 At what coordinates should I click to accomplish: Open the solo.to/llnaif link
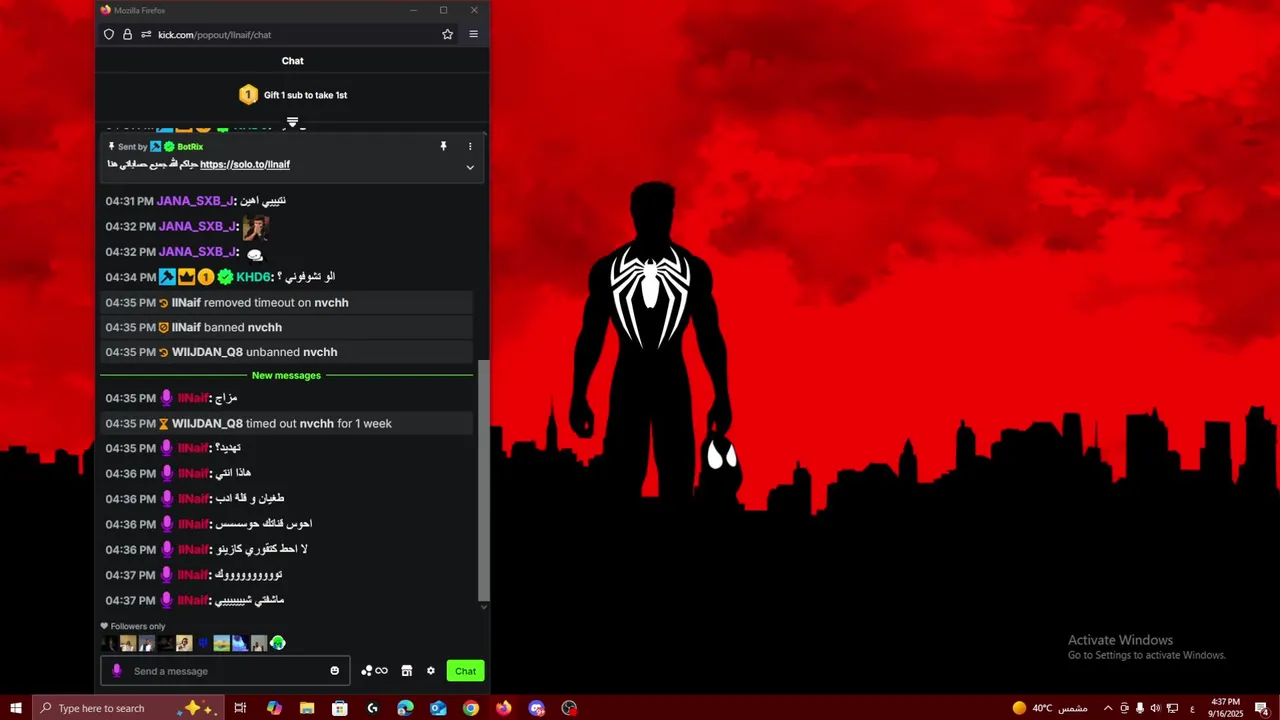point(245,164)
